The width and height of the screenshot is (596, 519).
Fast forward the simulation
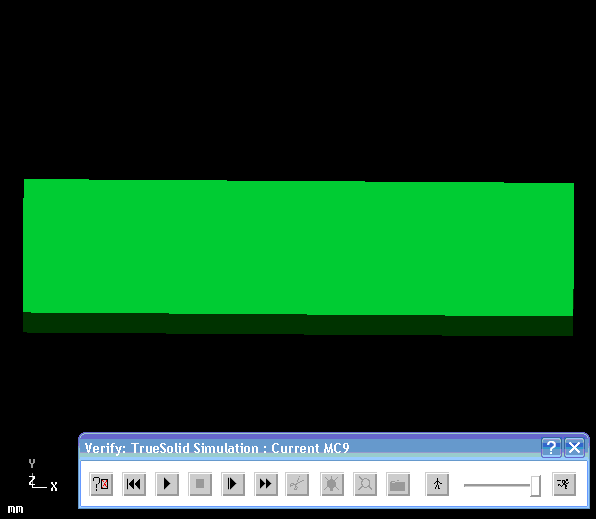(x=266, y=484)
